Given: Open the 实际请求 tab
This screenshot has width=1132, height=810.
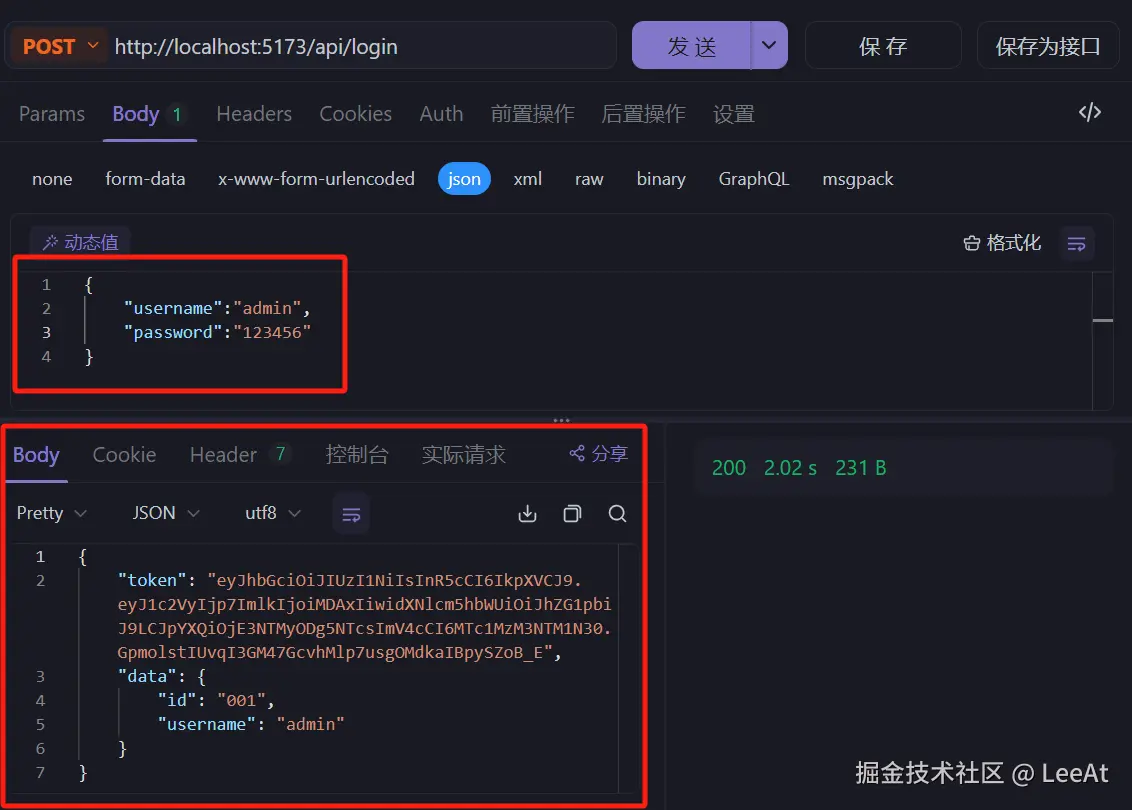Looking at the screenshot, I should click(463, 455).
